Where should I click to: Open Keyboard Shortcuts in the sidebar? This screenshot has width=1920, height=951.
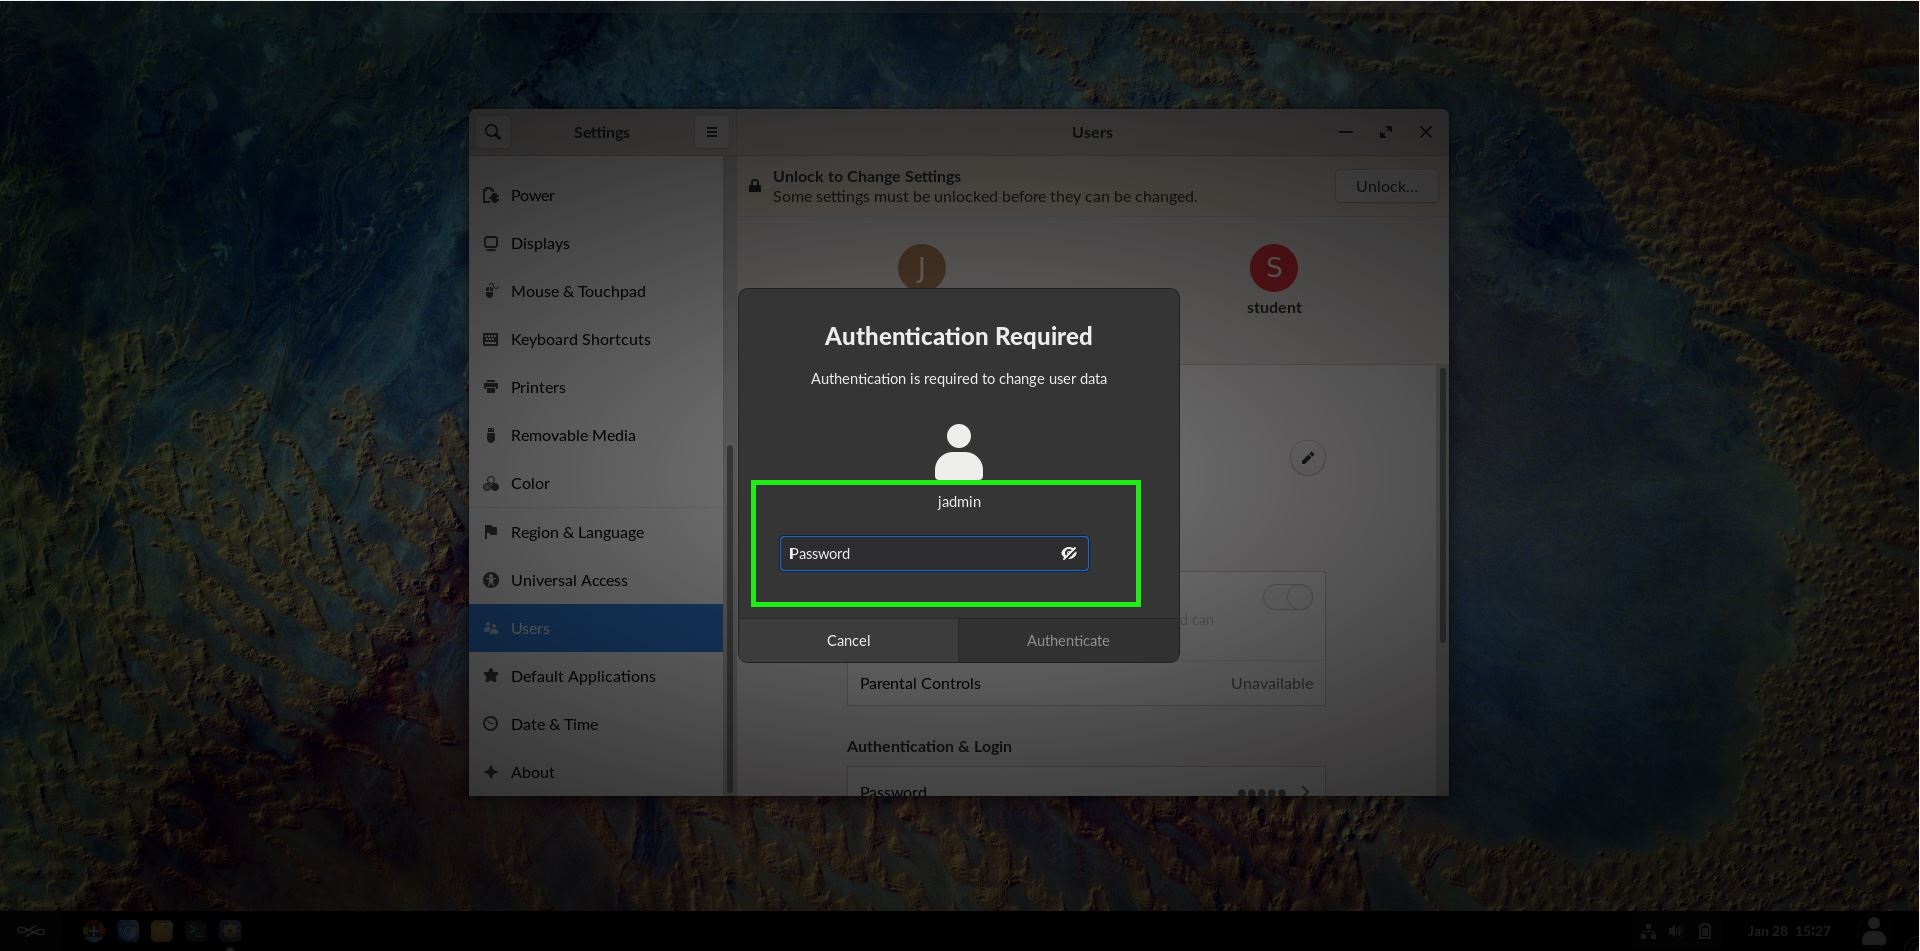(x=596, y=339)
